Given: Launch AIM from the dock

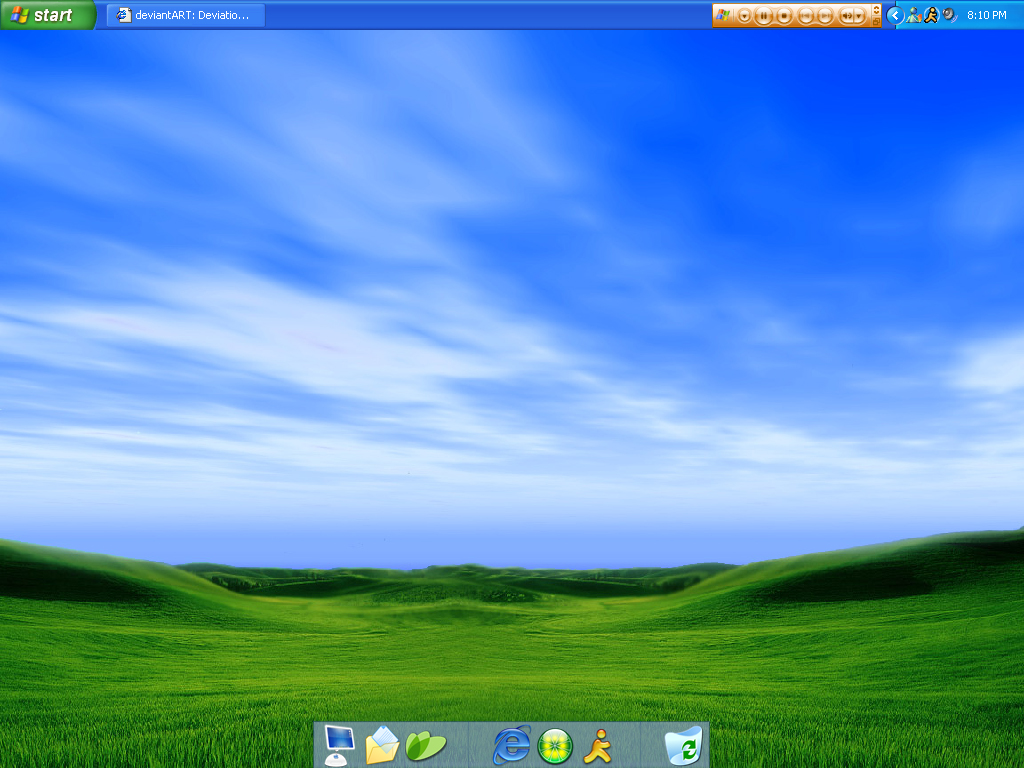Looking at the screenshot, I should (598, 746).
